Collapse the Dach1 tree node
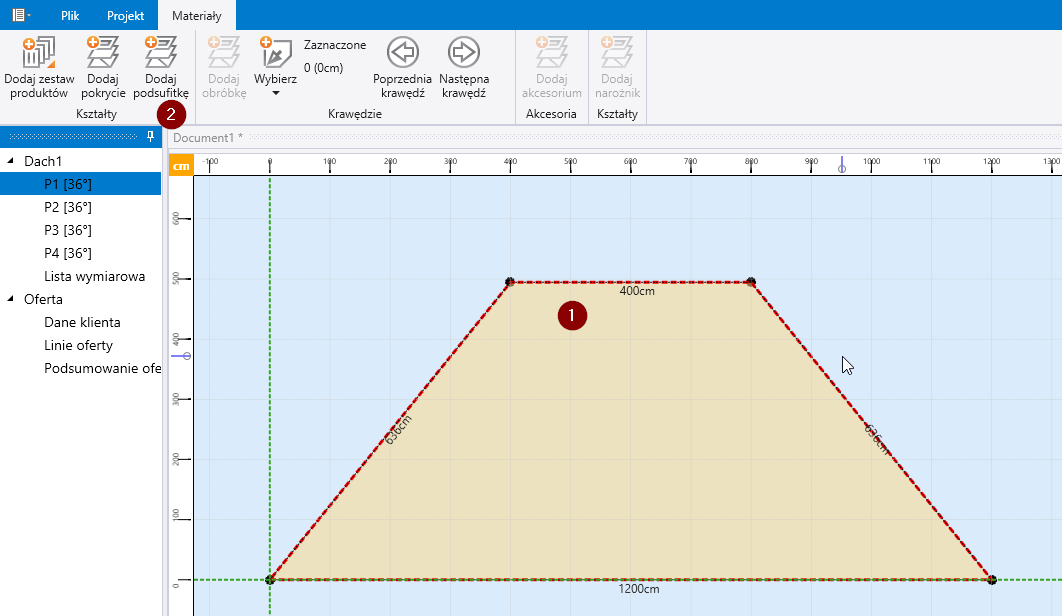 [11, 161]
